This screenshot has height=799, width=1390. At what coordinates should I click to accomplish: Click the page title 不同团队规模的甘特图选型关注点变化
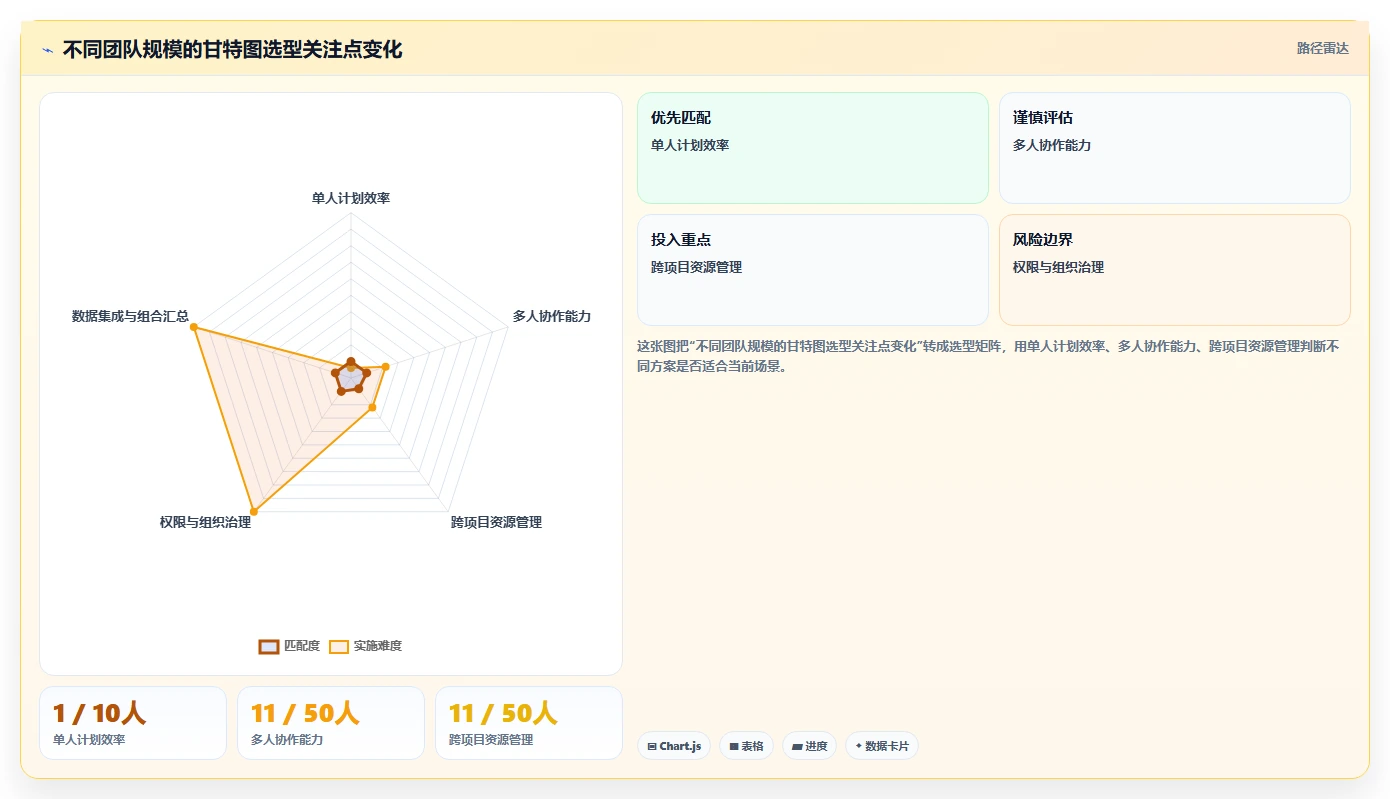(x=233, y=49)
